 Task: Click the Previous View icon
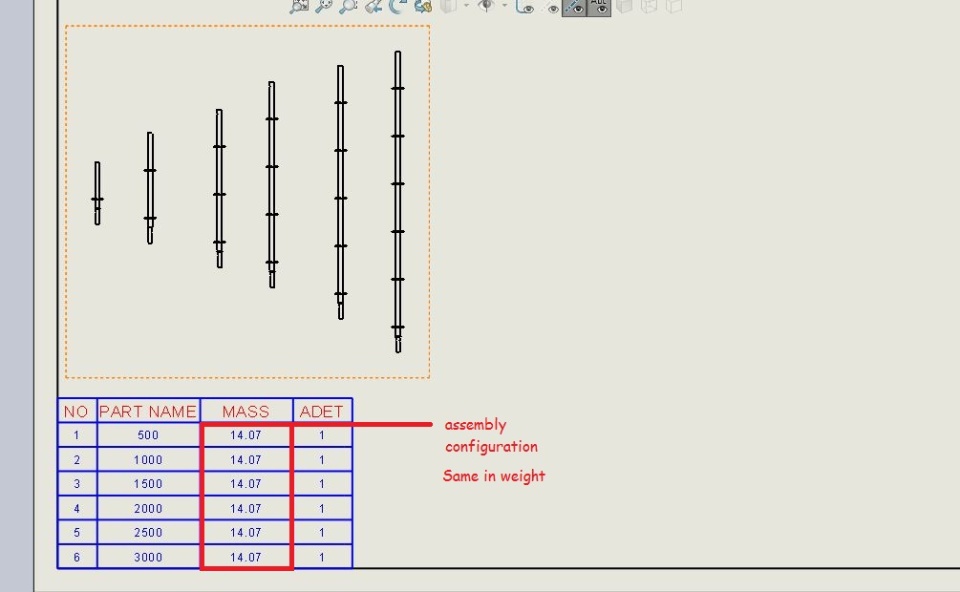point(373,6)
